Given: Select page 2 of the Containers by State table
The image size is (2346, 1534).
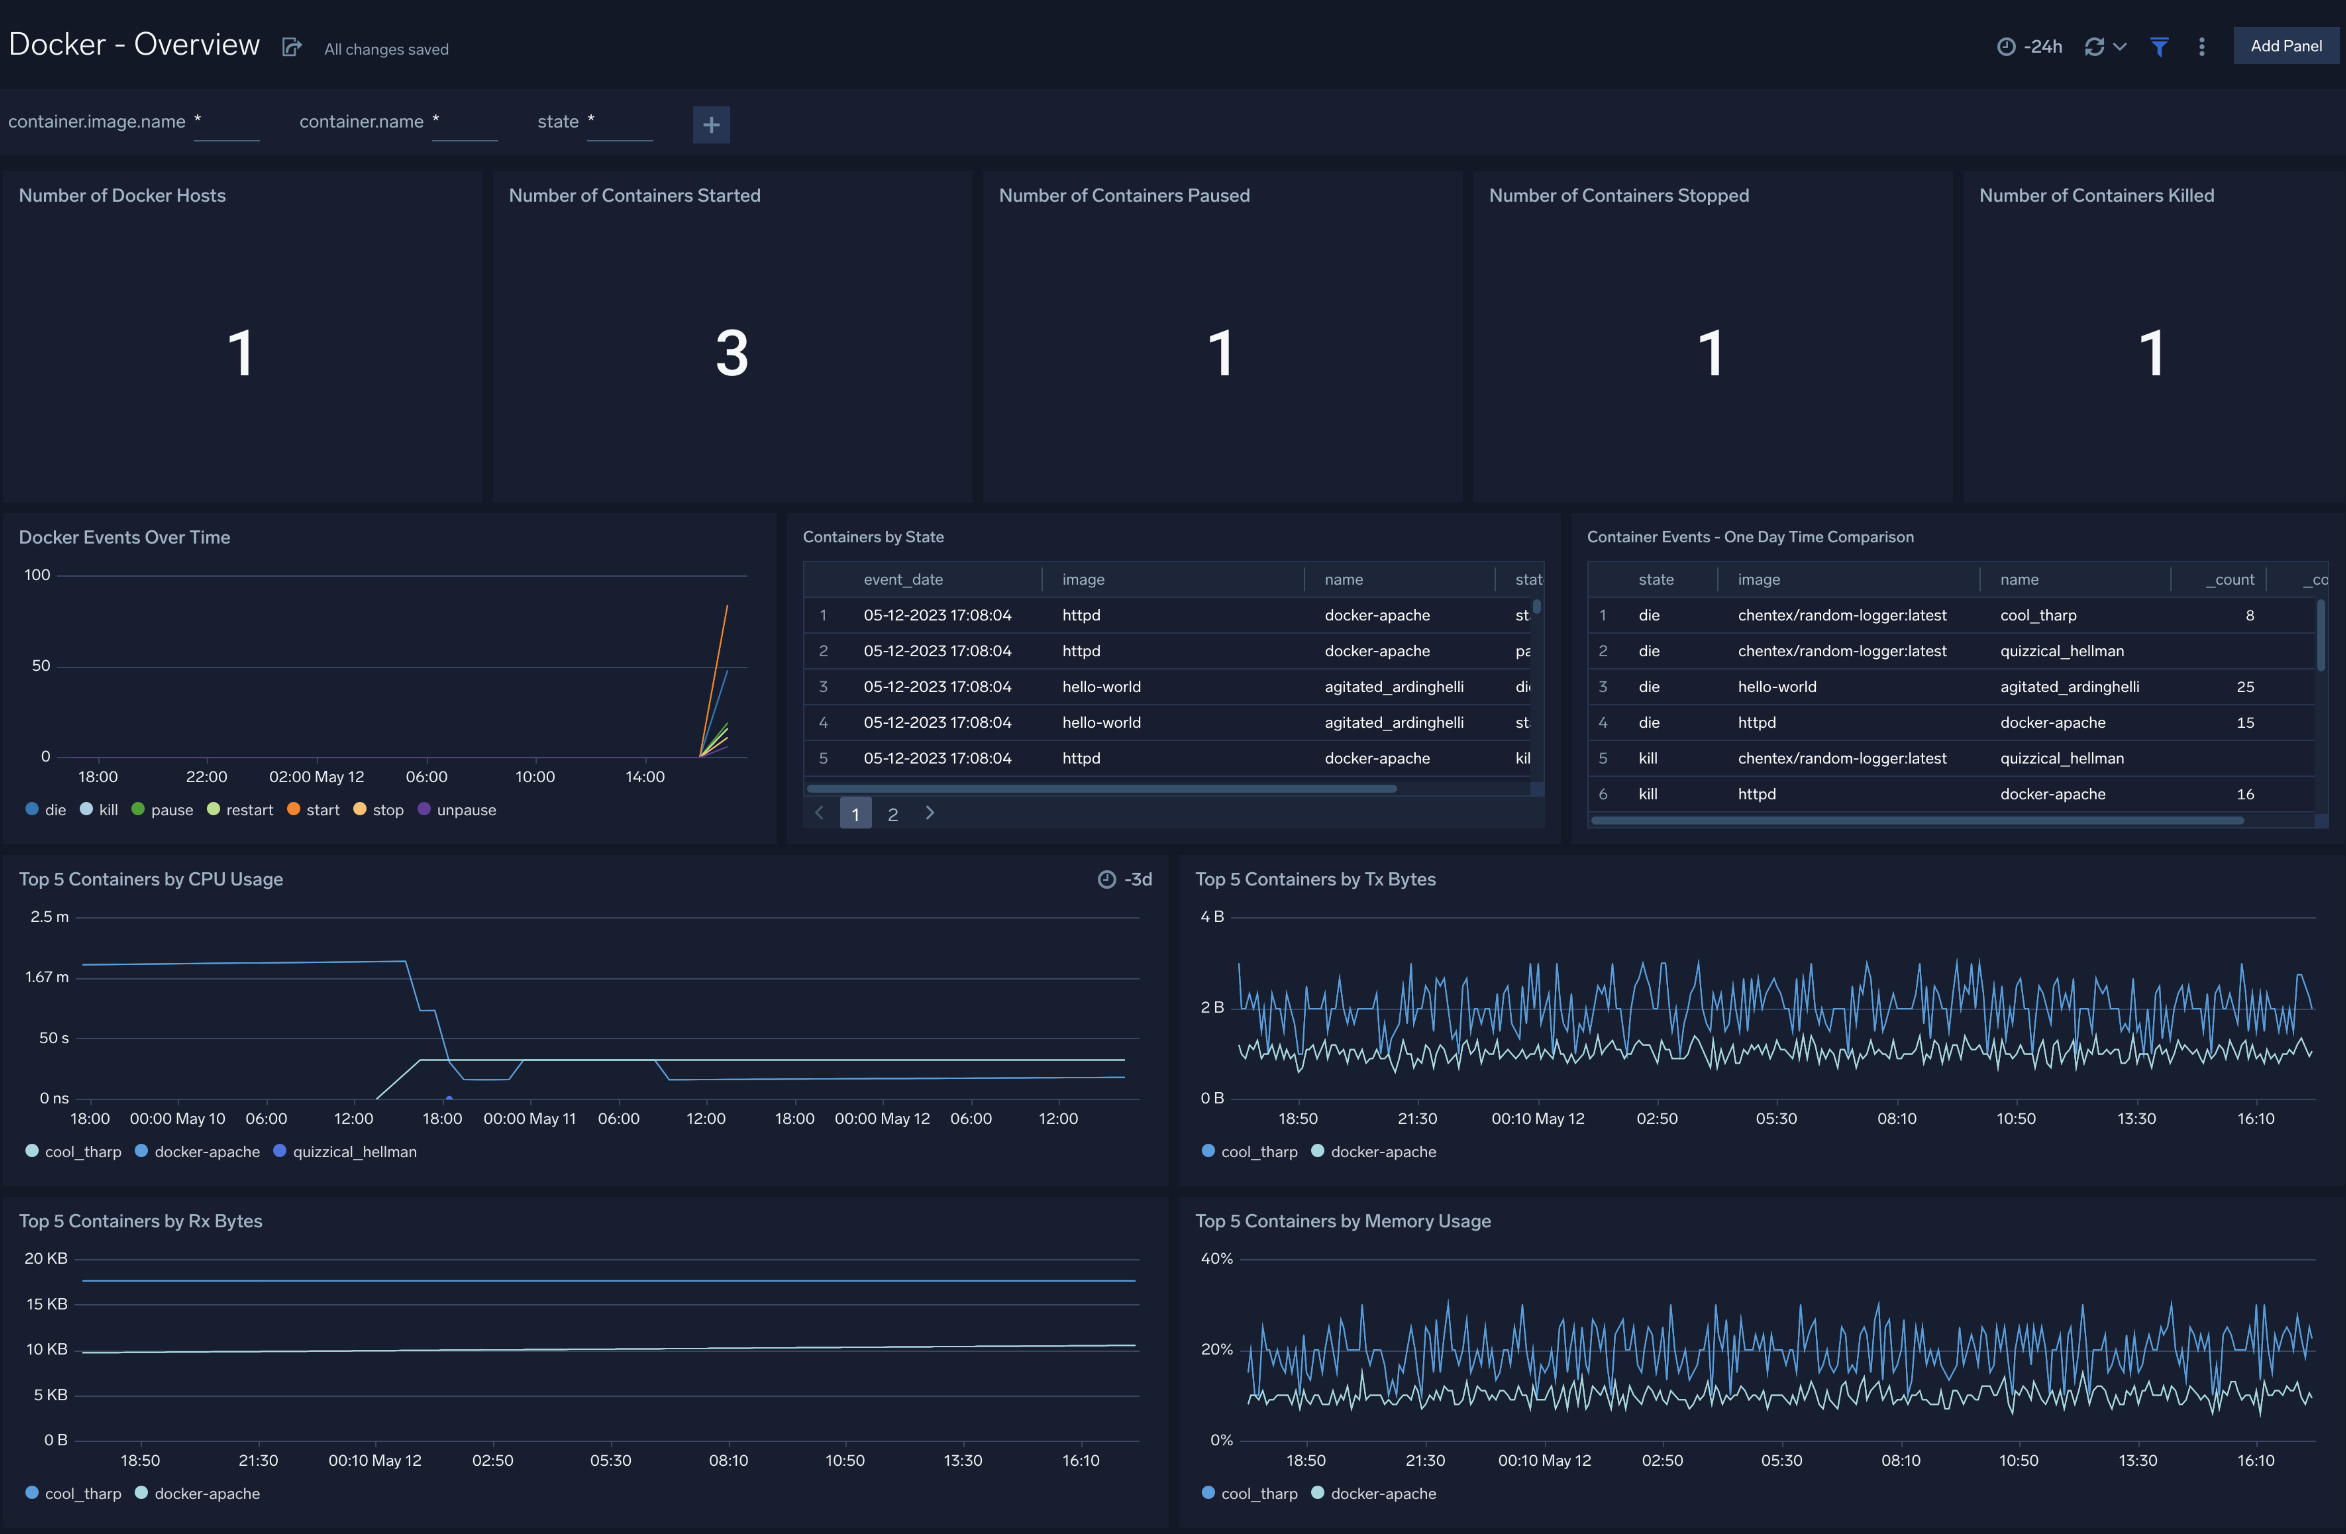Looking at the screenshot, I should point(893,813).
